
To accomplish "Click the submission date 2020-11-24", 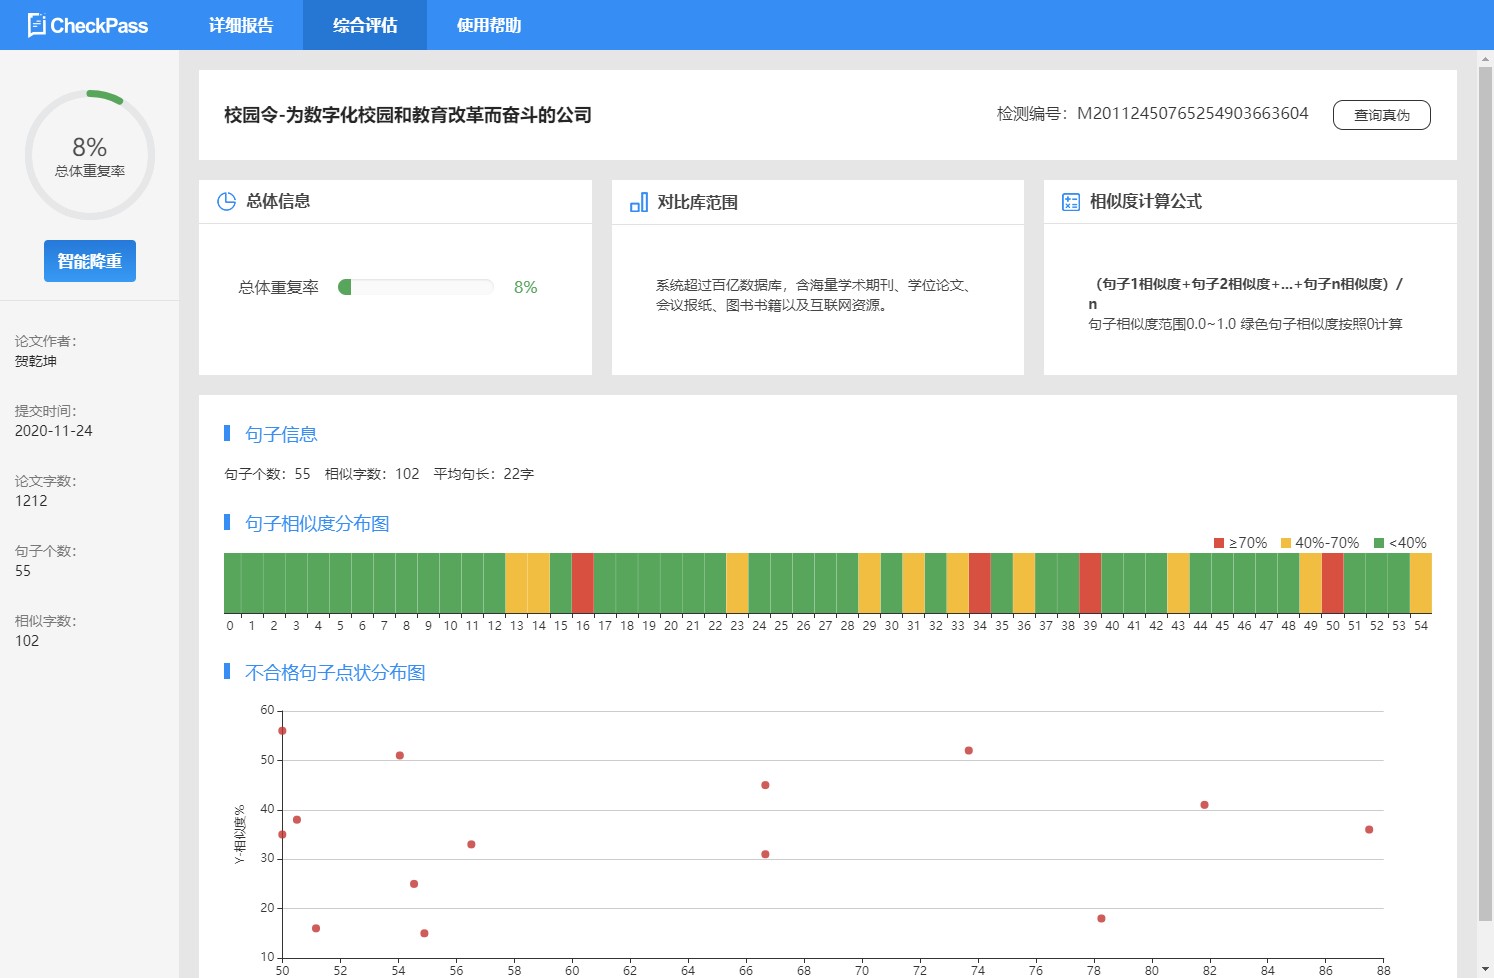I will pos(54,431).
